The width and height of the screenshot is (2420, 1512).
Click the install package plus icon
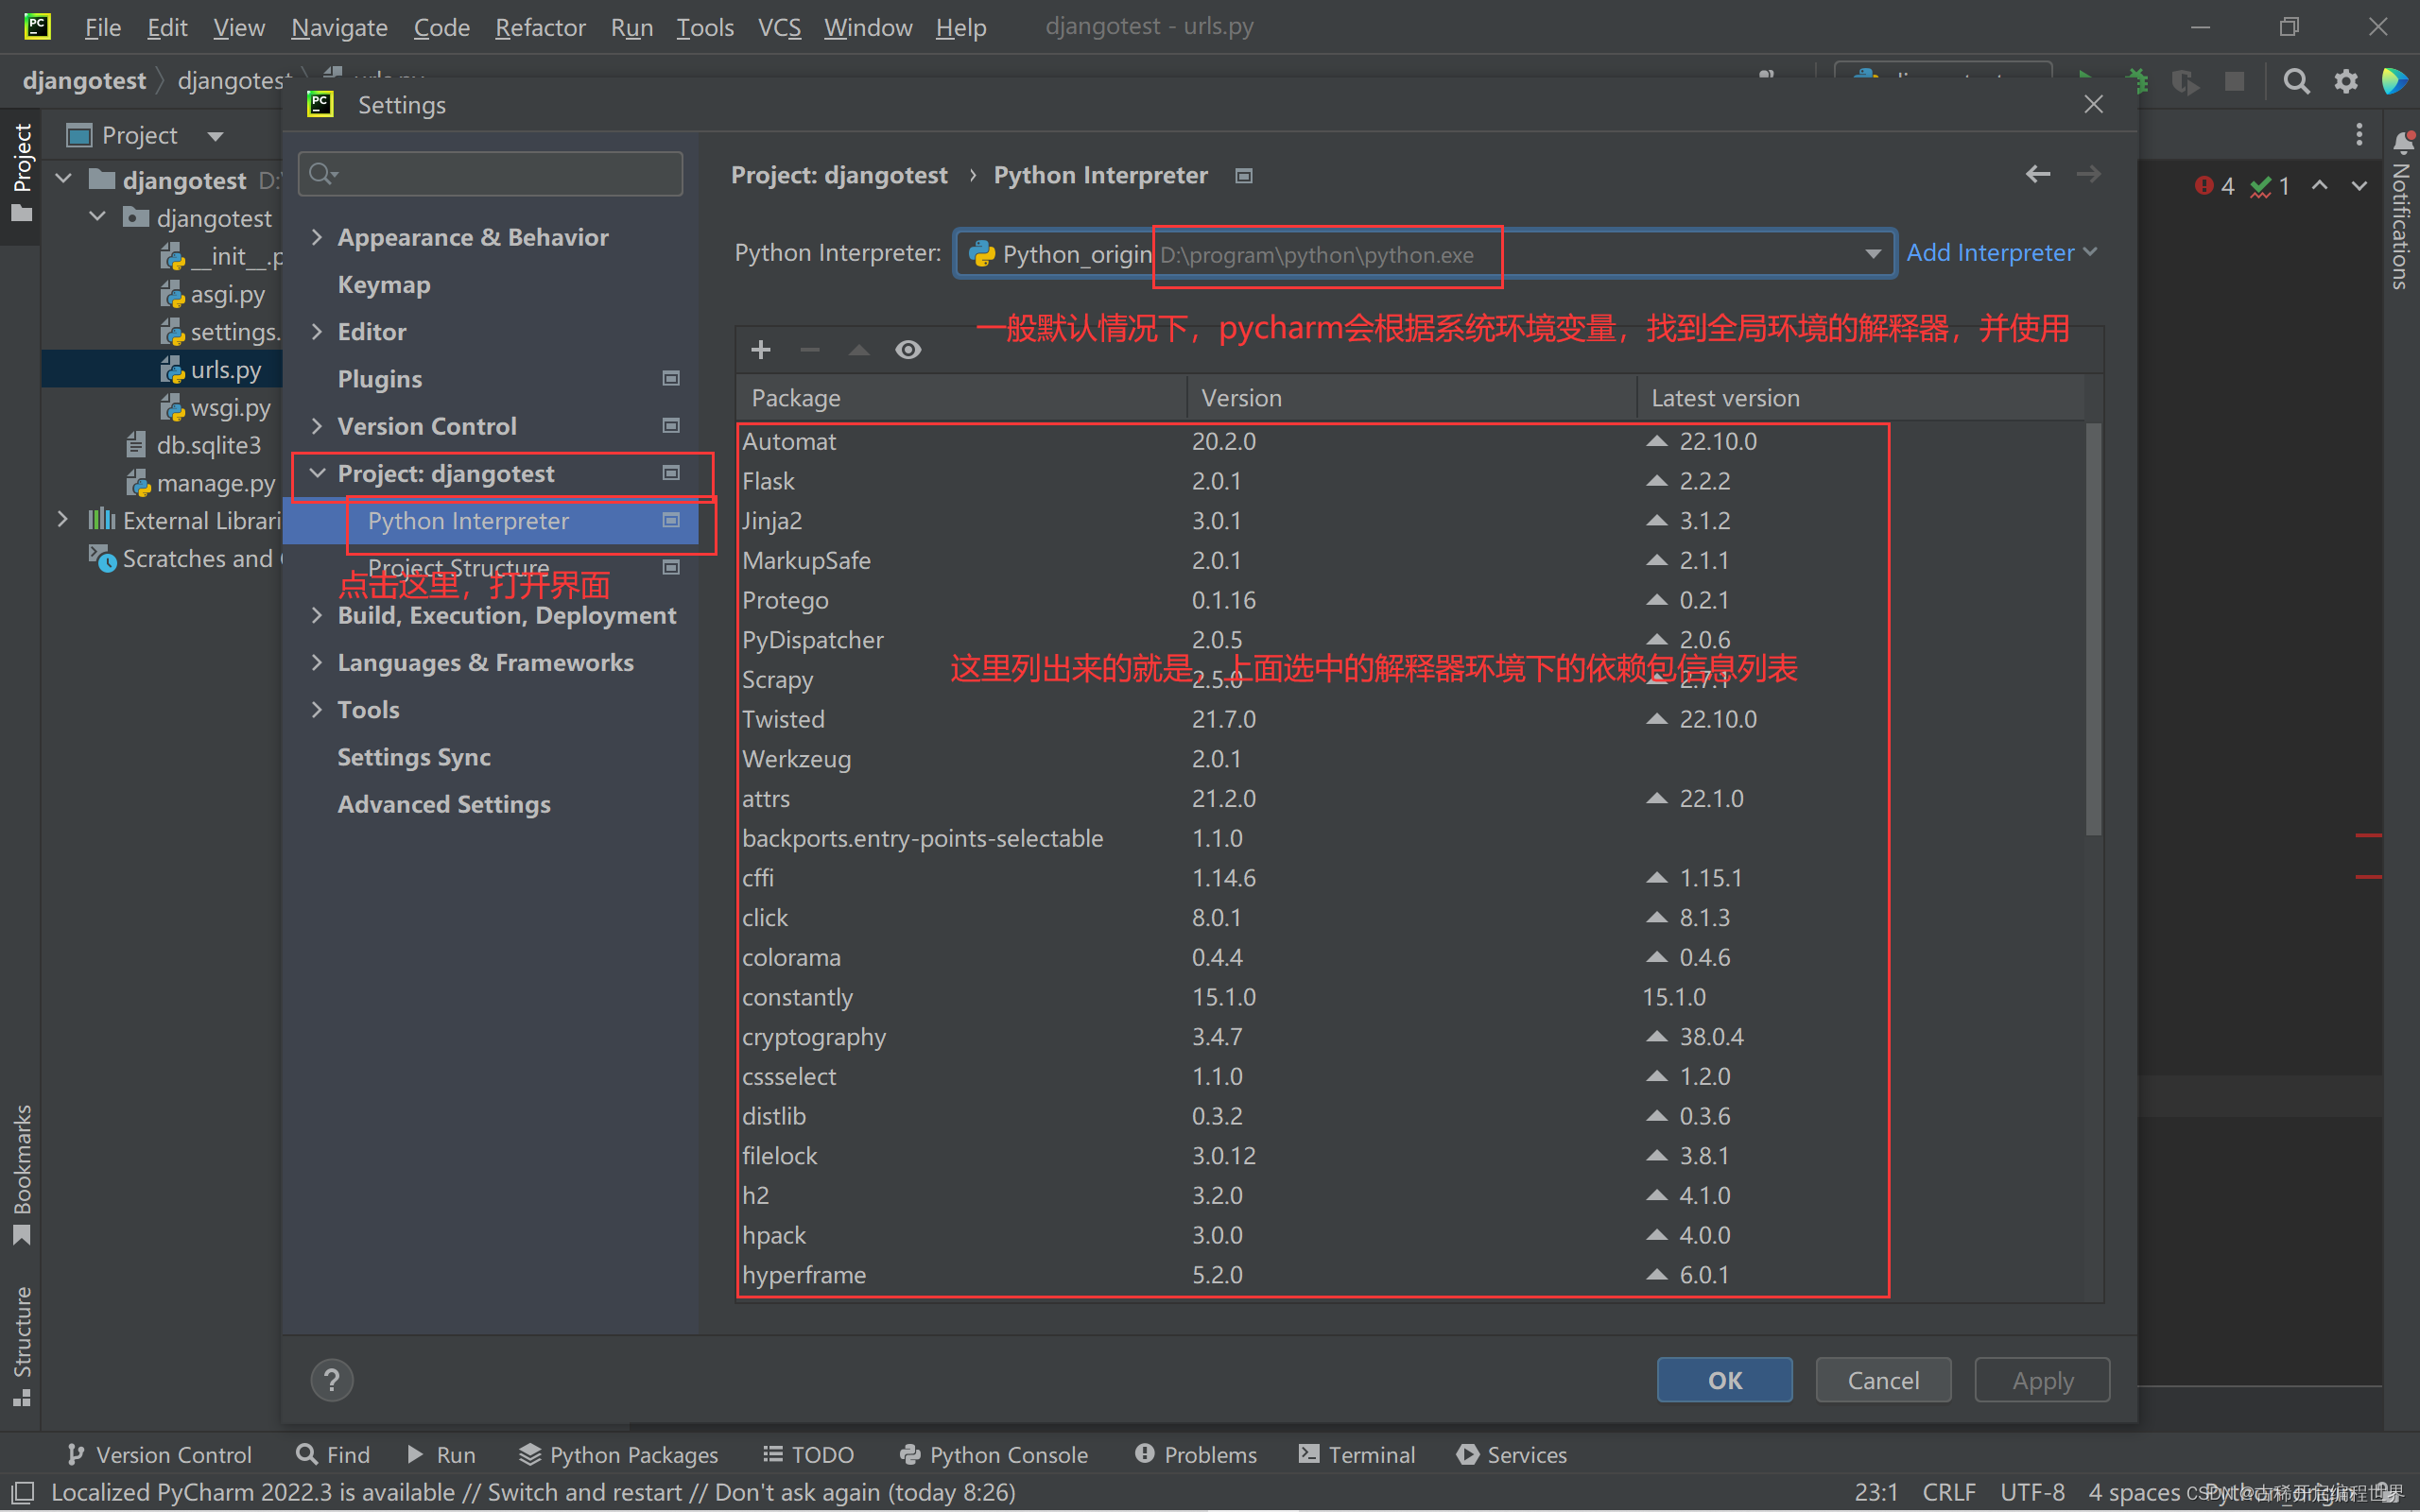[x=761, y=349]
